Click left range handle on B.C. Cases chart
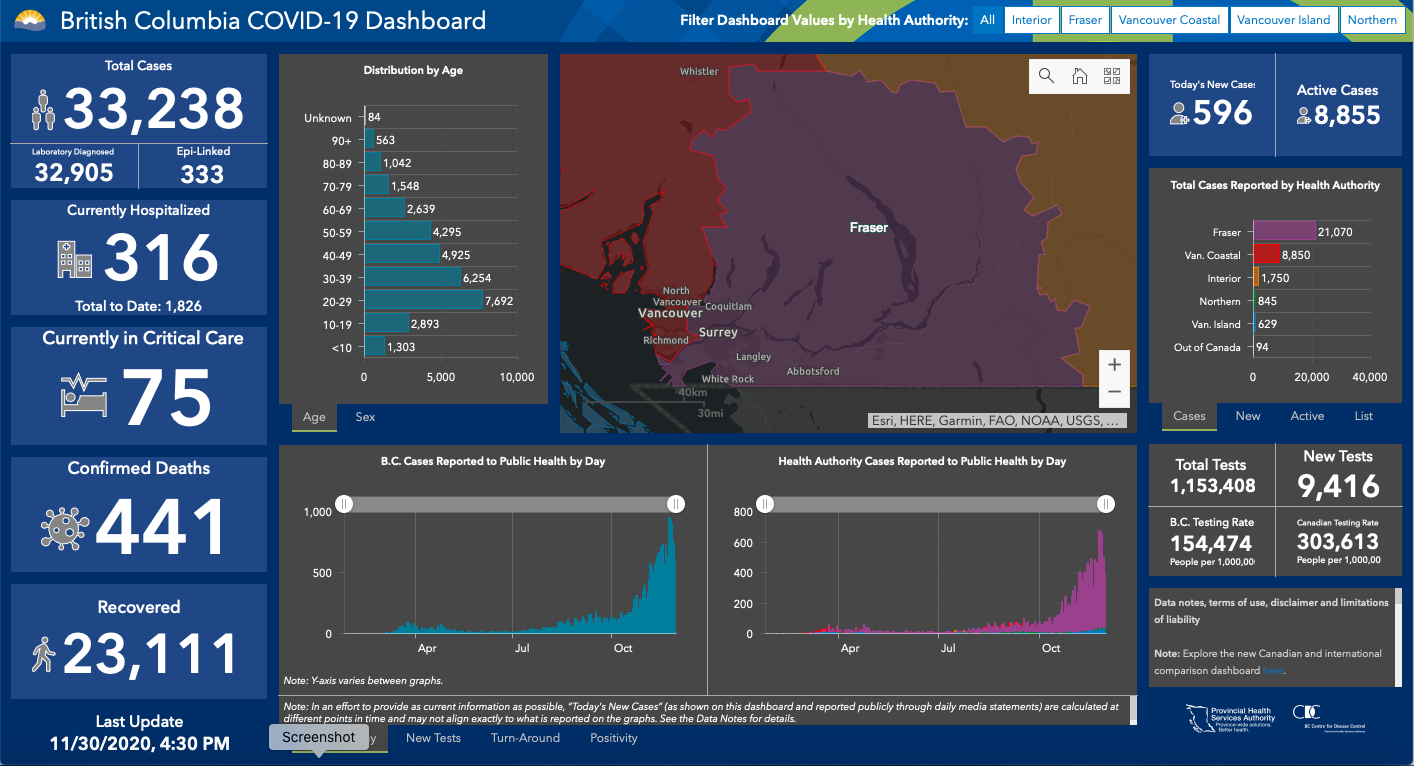The width and height of the screenshot is (1414, 766). click(343, 504)
